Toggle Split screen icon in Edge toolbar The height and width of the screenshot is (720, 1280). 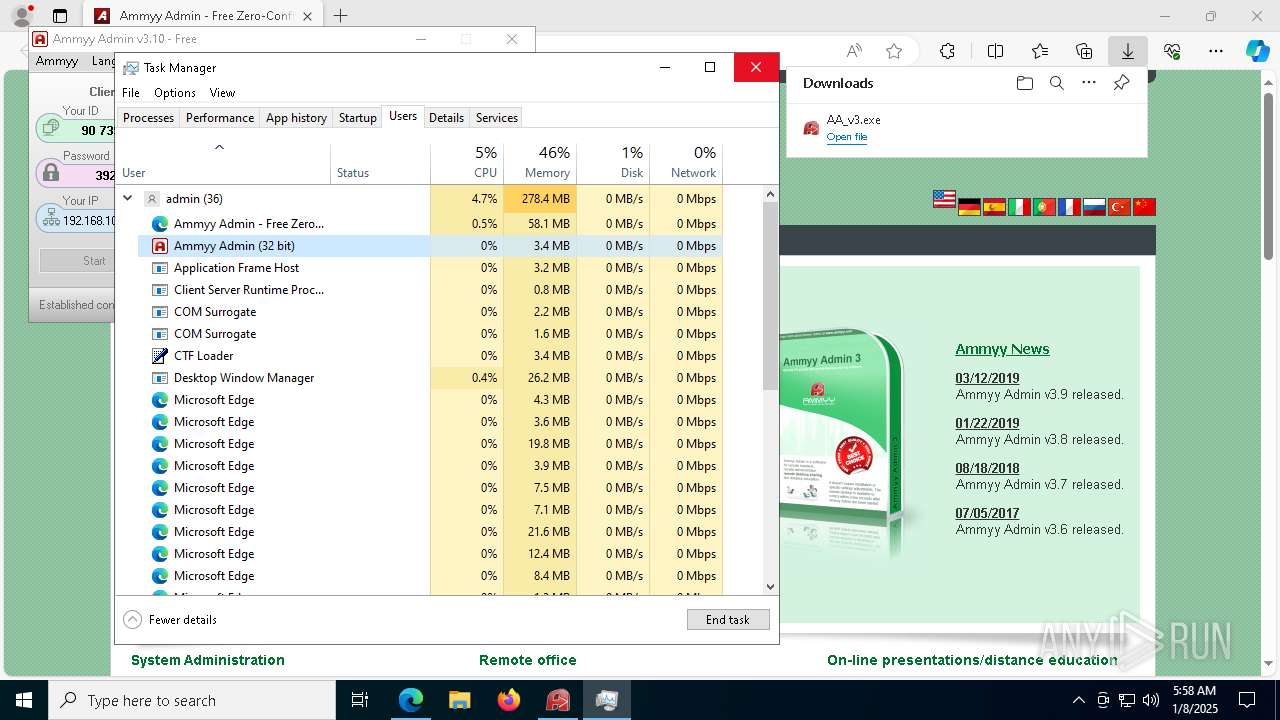tap(995, 51)
